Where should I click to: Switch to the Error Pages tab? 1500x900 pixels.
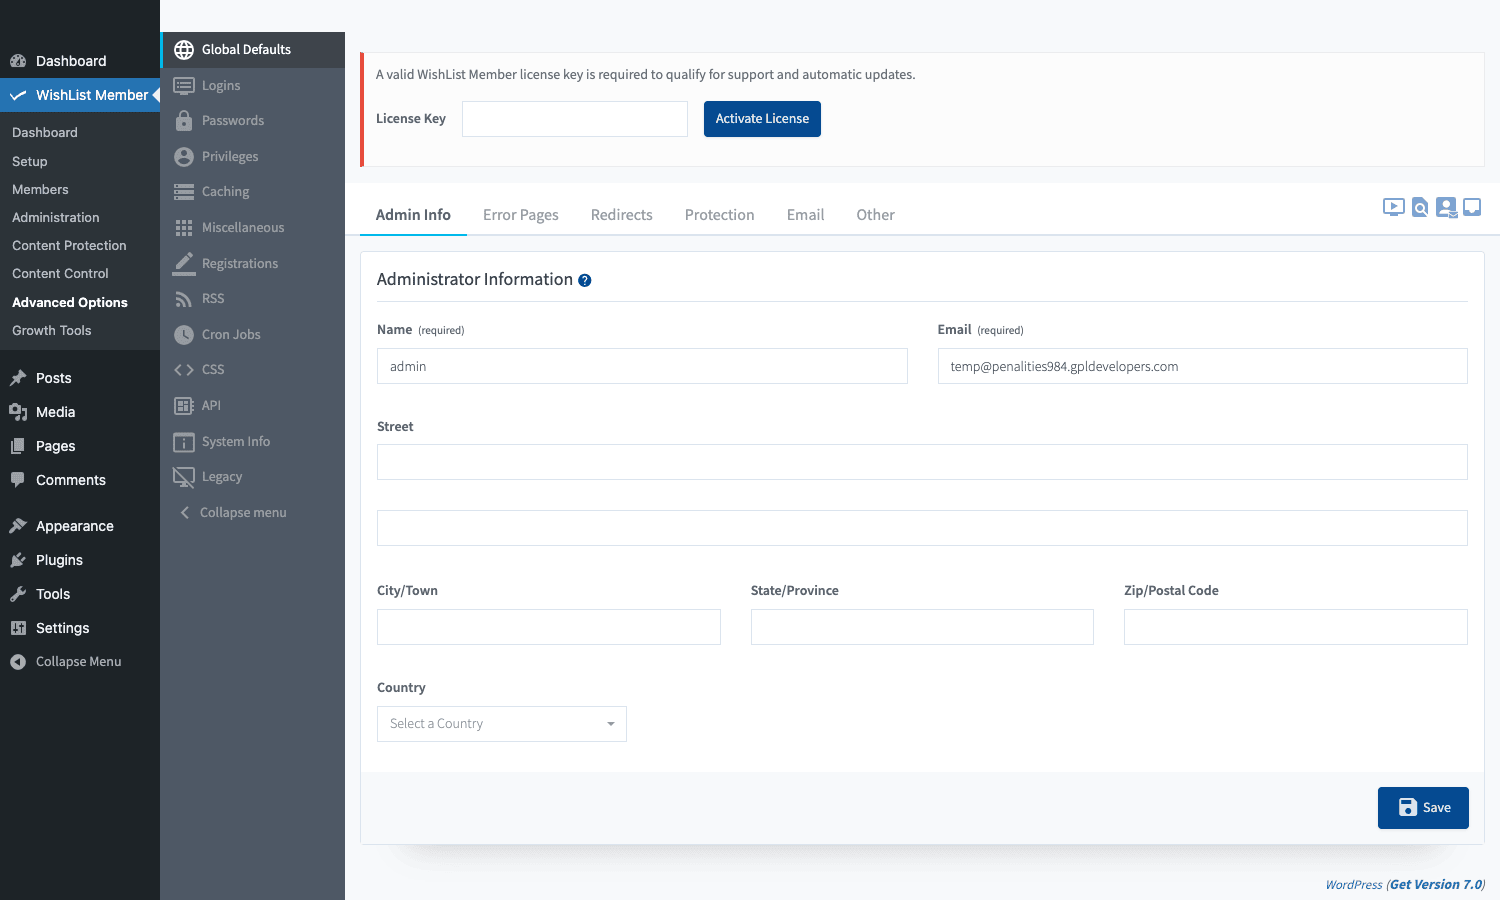click(521, 215)
